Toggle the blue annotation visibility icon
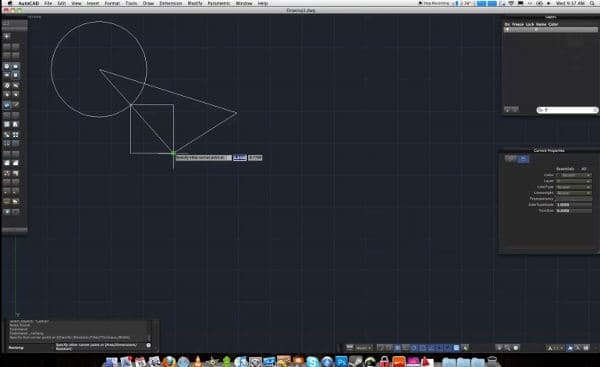Viewport: 600px width, 367px height. pyautogui.click(x=570, y=348)
